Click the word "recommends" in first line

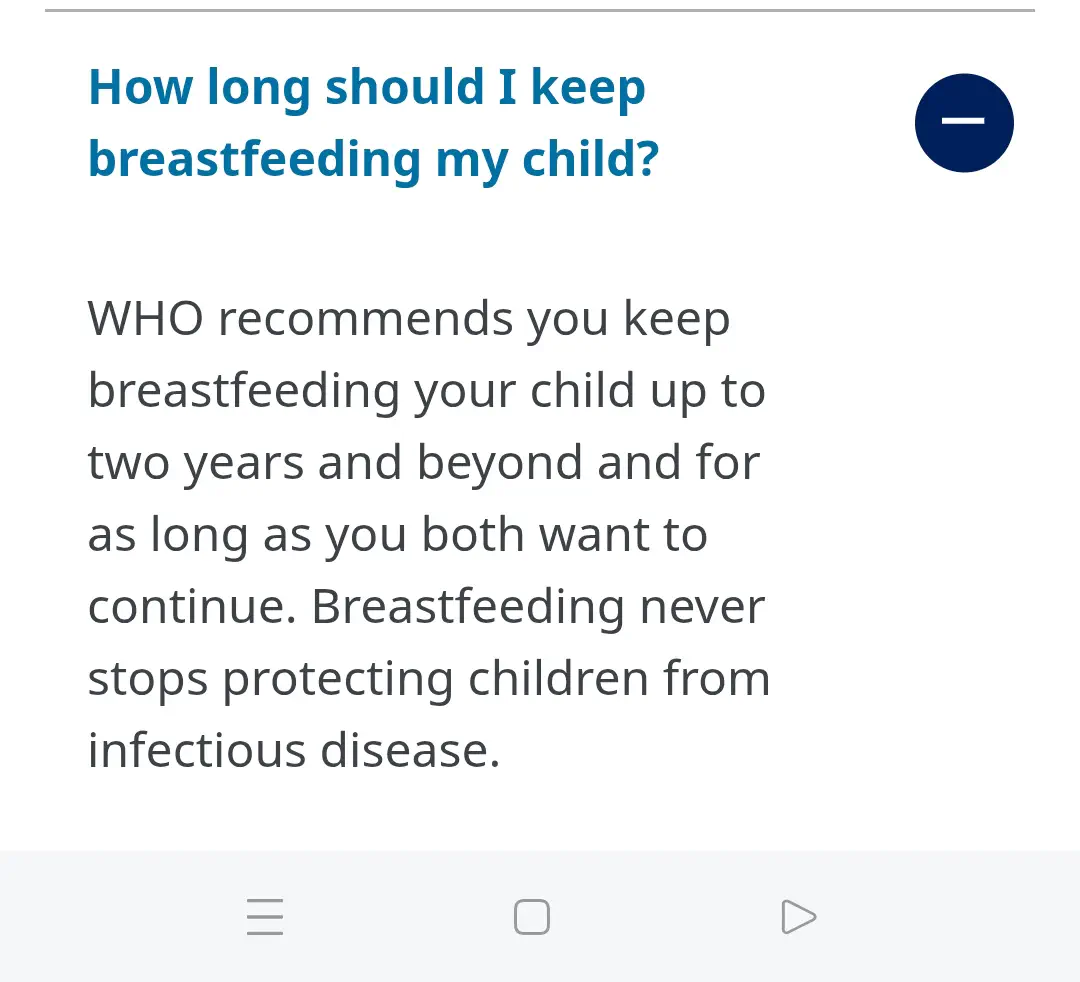coord(365,319)
